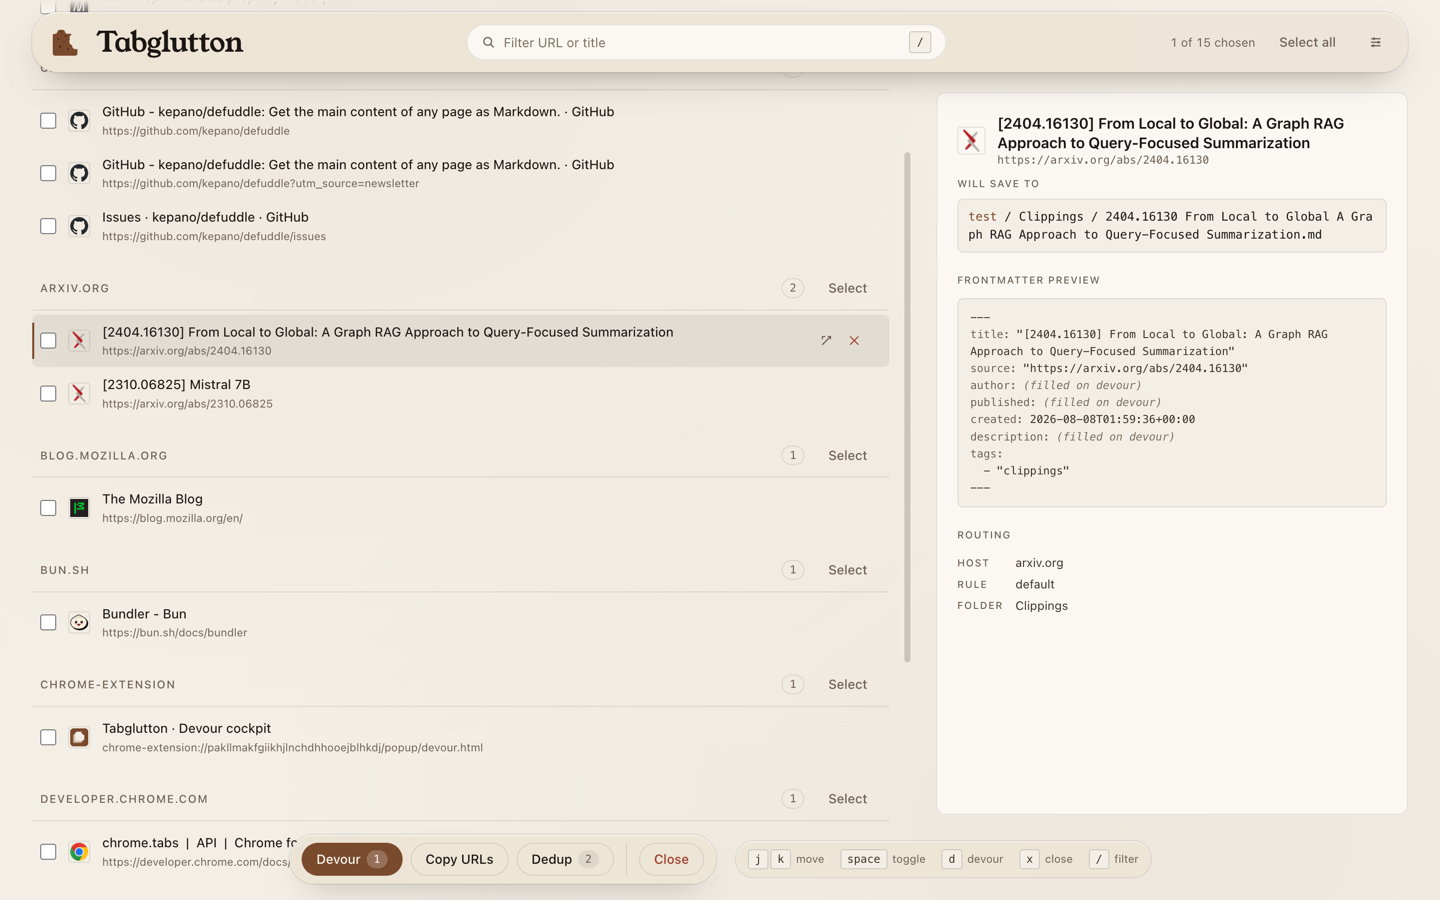Click the 'Bundler - Bun' row title
This screenshot has height=900, width=1440.
(x=144, y=614)
